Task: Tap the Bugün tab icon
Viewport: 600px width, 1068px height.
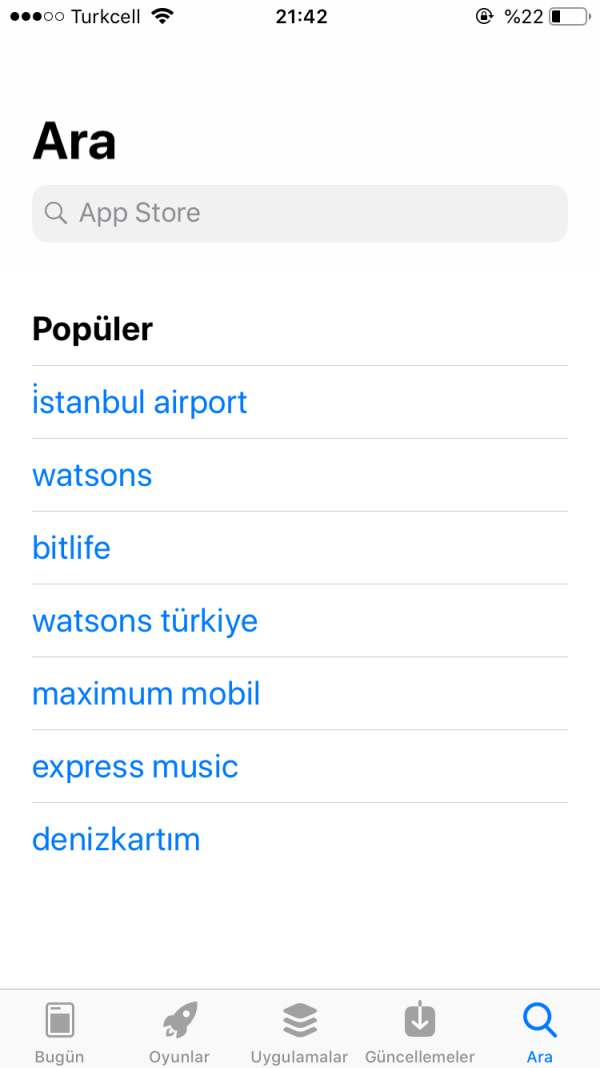Action: (x=60, y=1020)
